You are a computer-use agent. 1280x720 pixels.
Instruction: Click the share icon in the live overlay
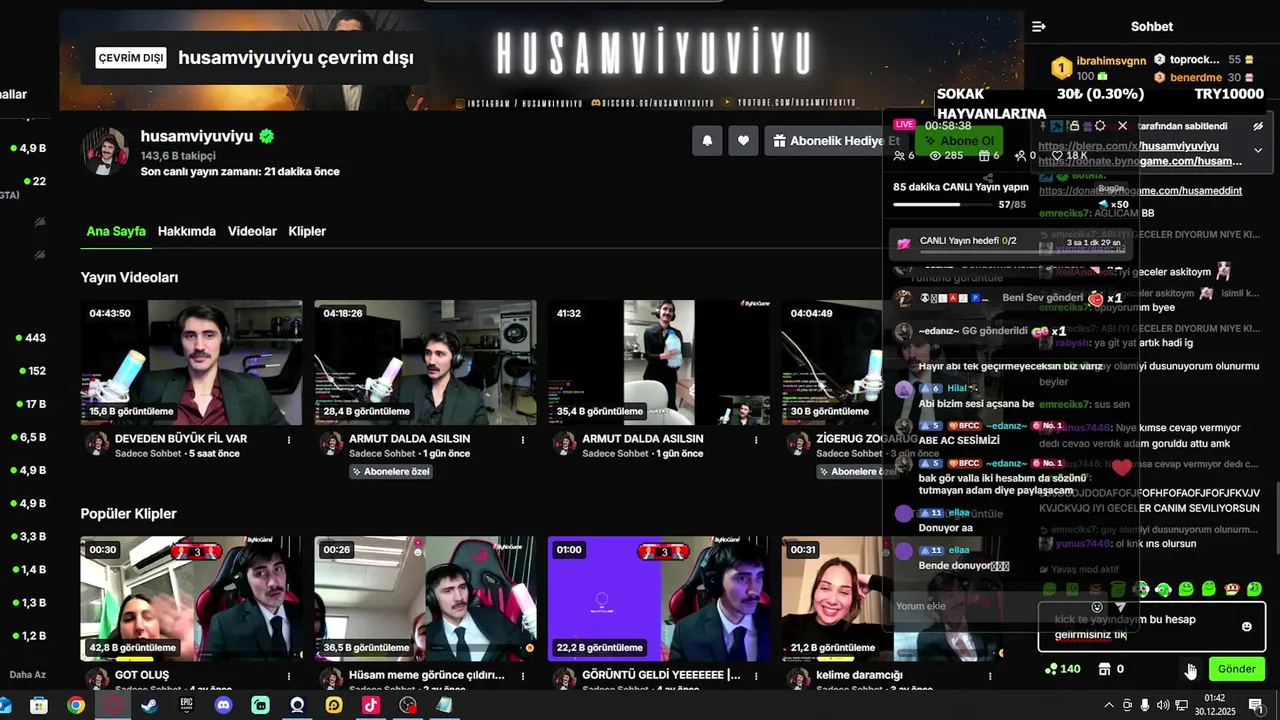coord(988,178)
